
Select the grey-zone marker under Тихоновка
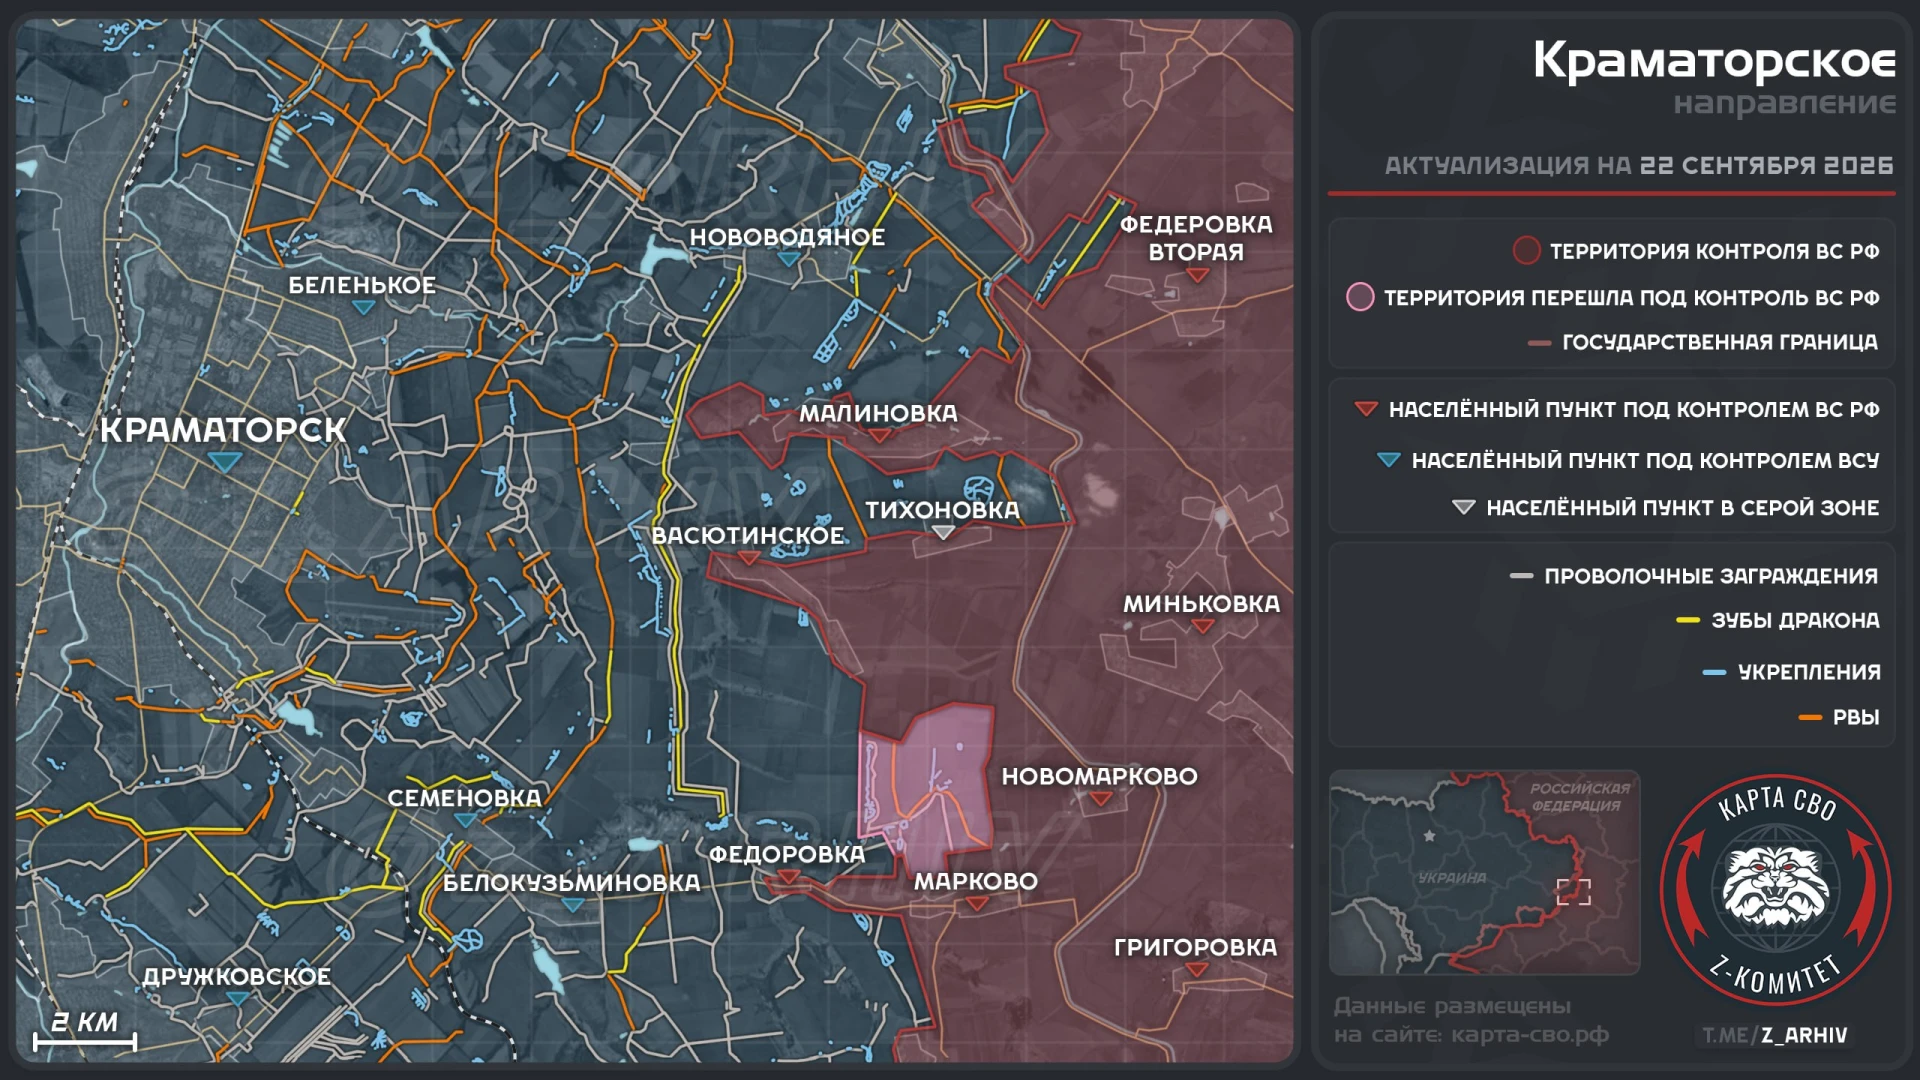pos(943,533)
